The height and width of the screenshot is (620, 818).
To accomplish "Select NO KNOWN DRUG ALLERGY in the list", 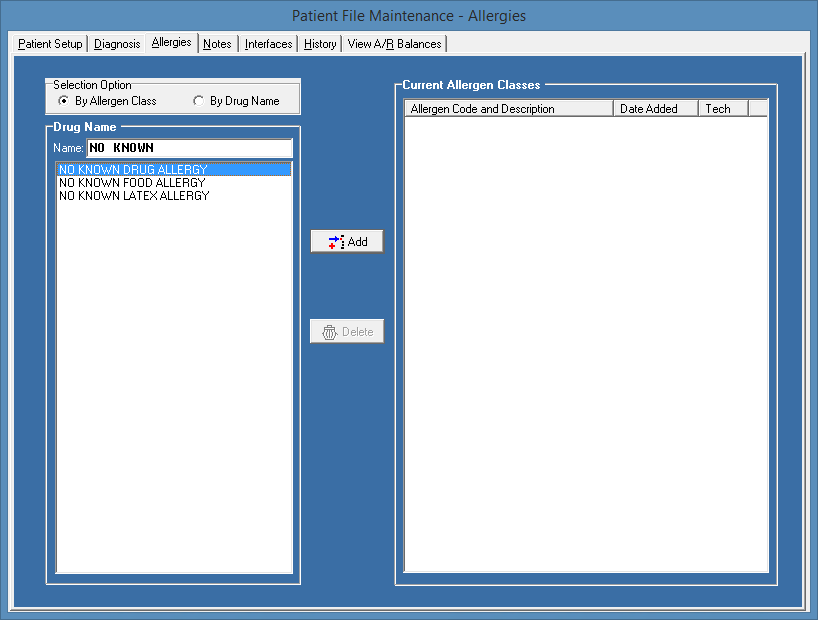I will pyautogui.click(x=134, y=169).
